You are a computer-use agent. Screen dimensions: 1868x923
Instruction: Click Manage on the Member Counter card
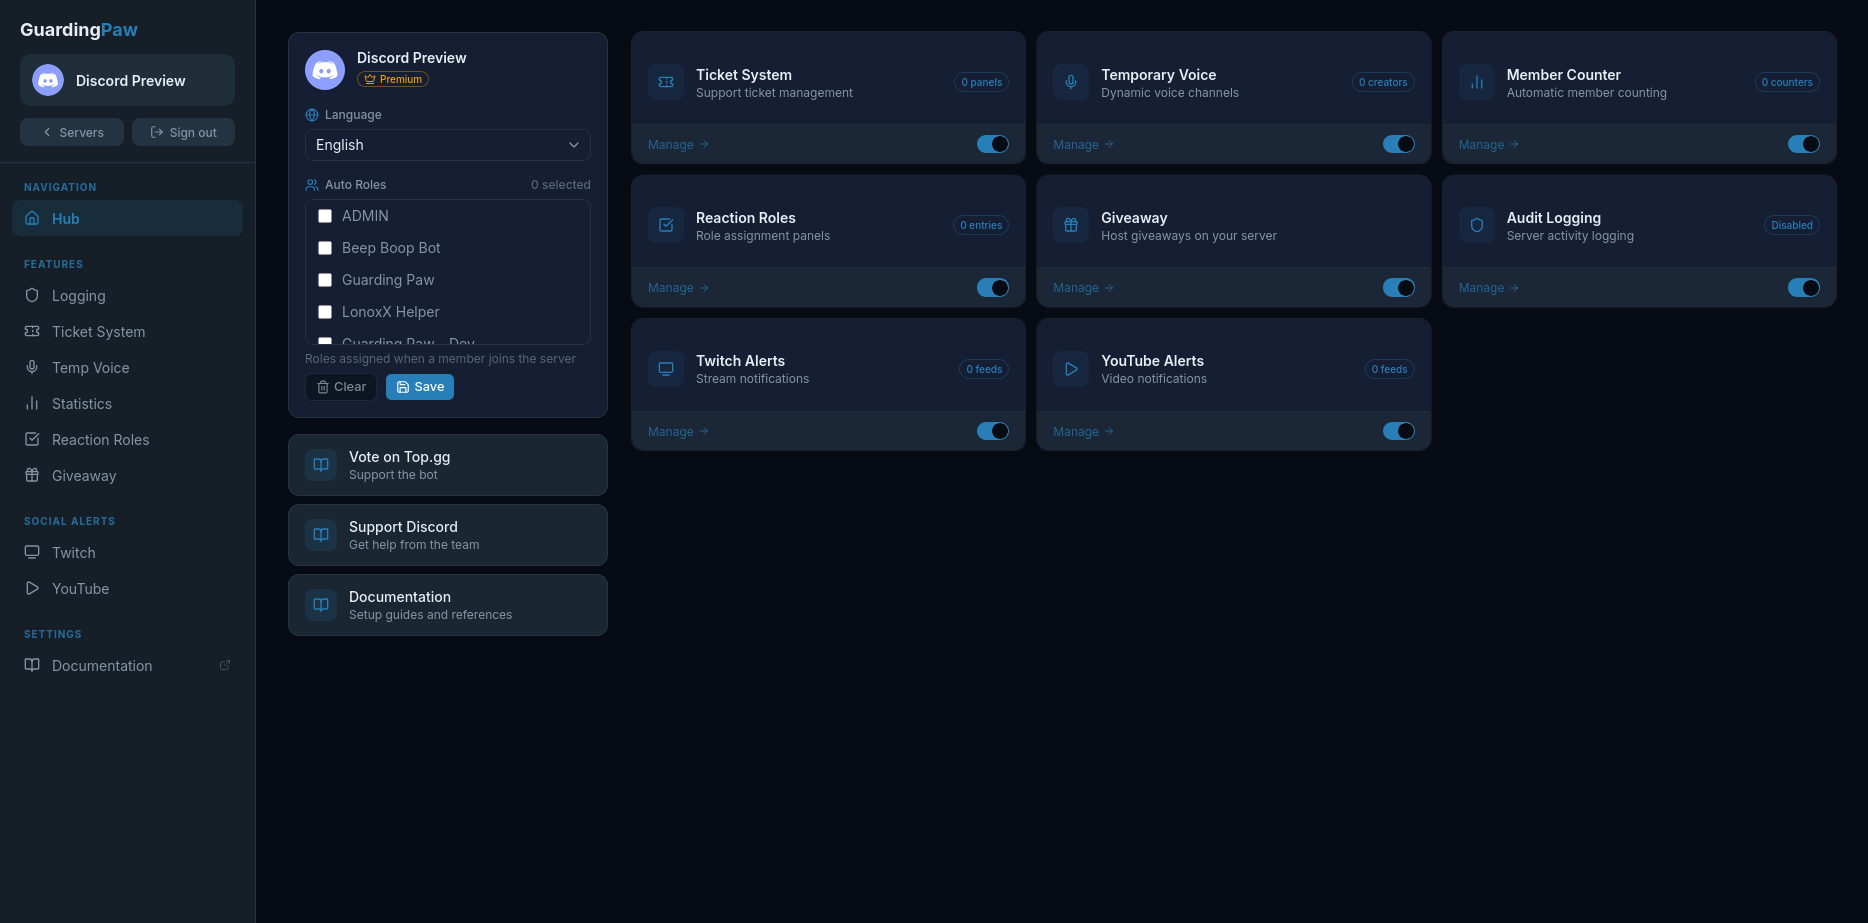1489,144
